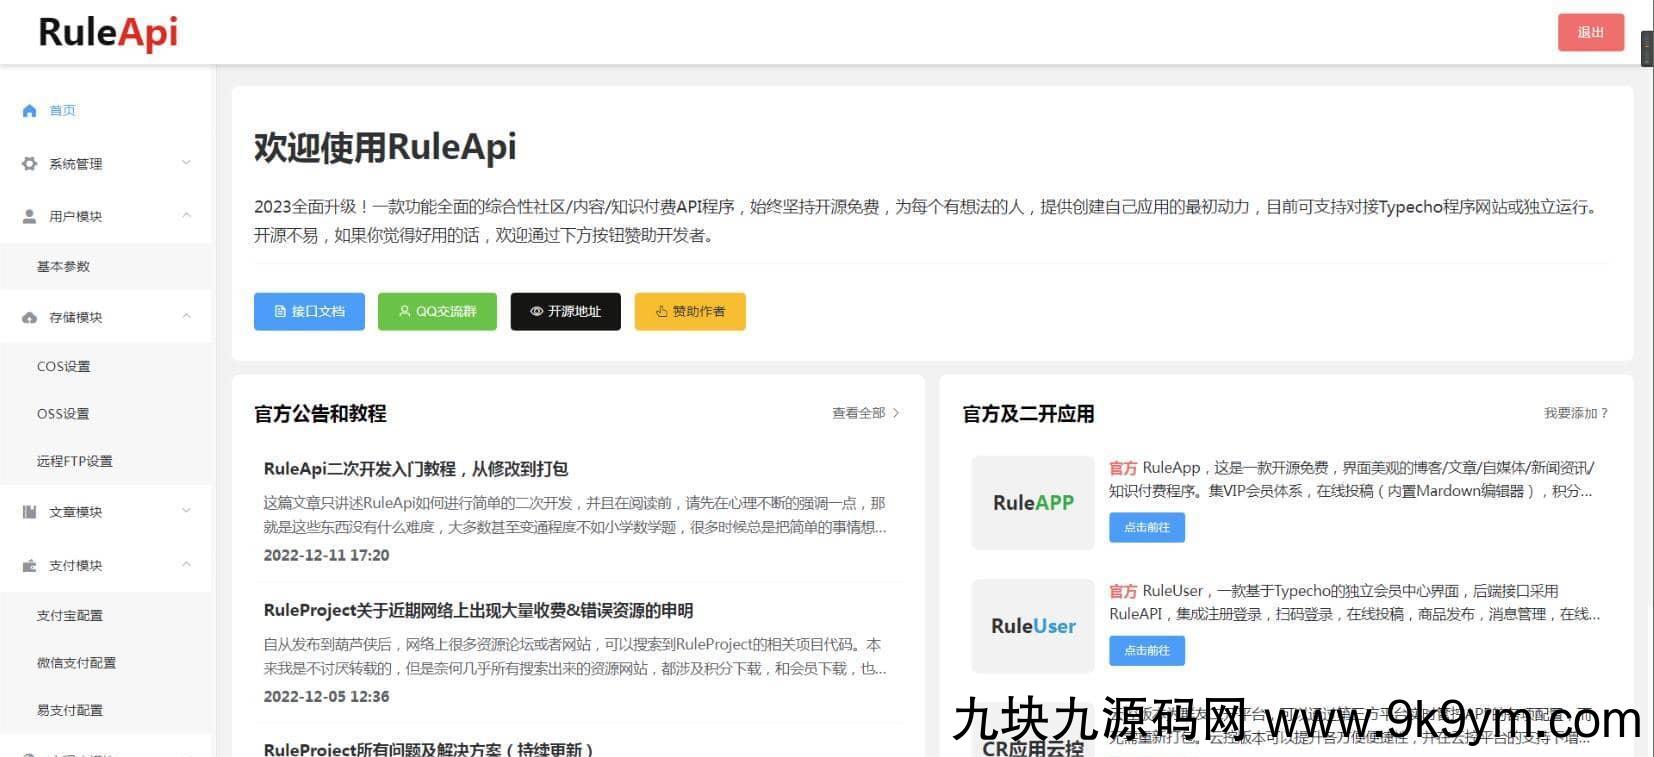Click the 存储模块 cloud icon
1654x757 pixels.
pos(29,318)
